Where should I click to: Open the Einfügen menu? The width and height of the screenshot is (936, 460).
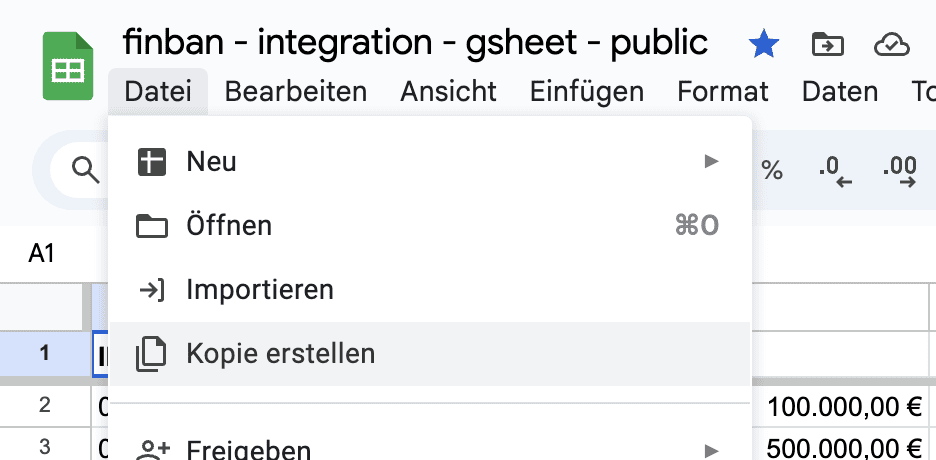click(x=586, y=92)
